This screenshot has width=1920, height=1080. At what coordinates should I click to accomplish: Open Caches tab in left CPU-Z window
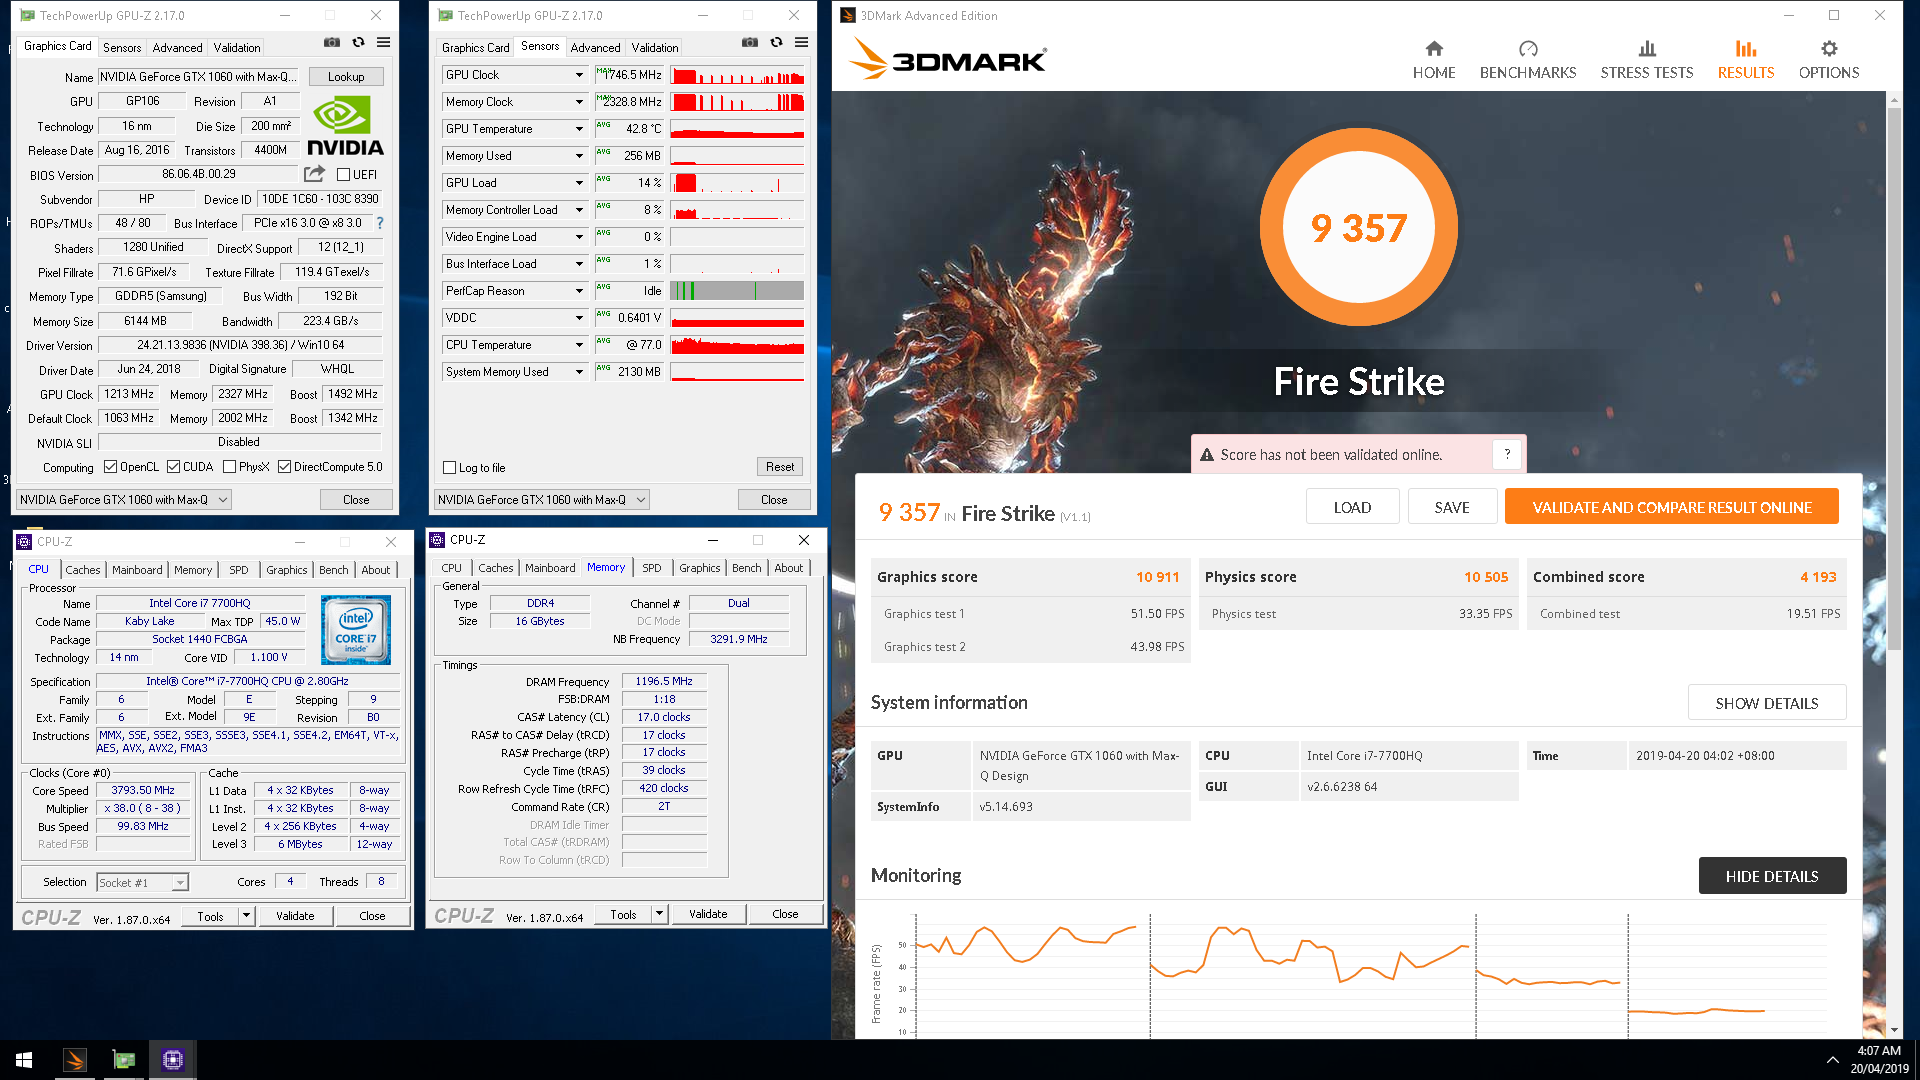click(83, 570)
